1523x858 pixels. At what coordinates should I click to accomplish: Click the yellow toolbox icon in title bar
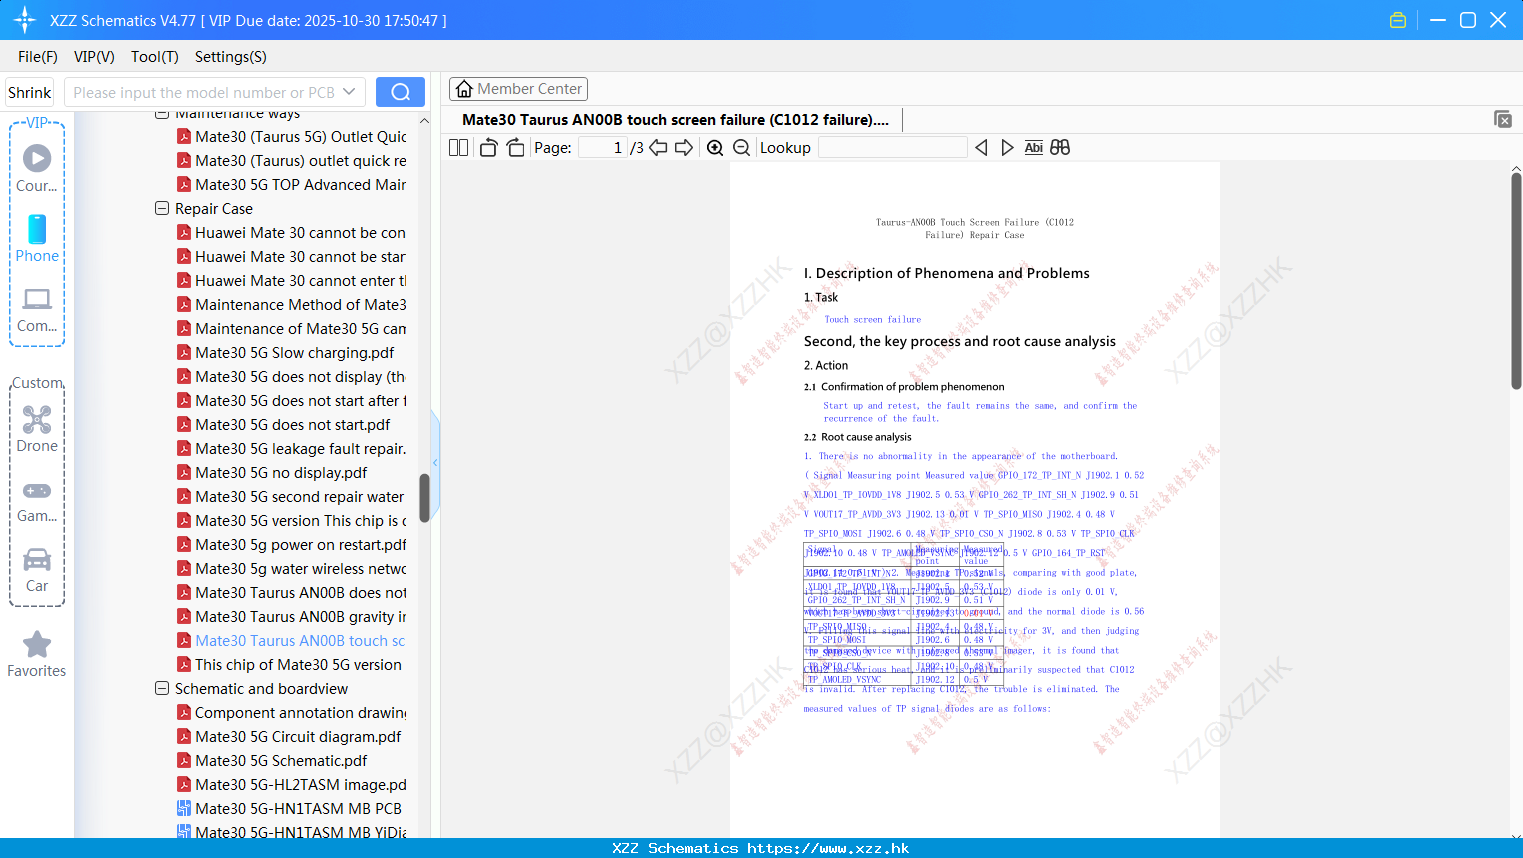point(1398,20)
